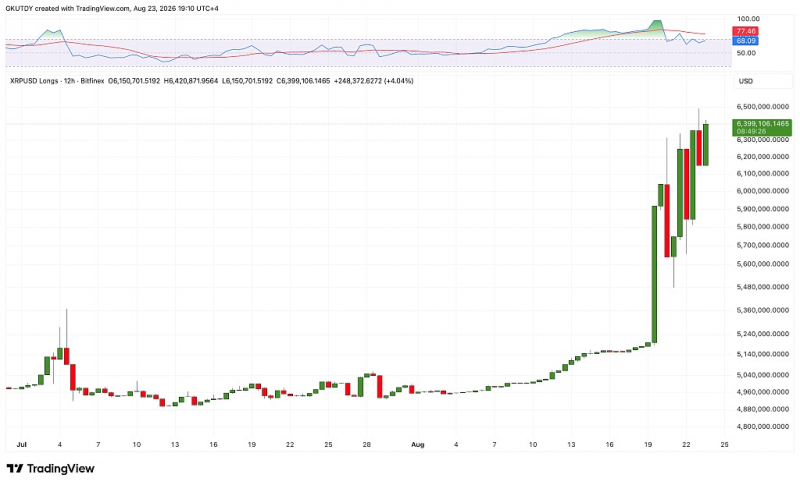Click the RSI 50.00 scale label

point(745,53)
